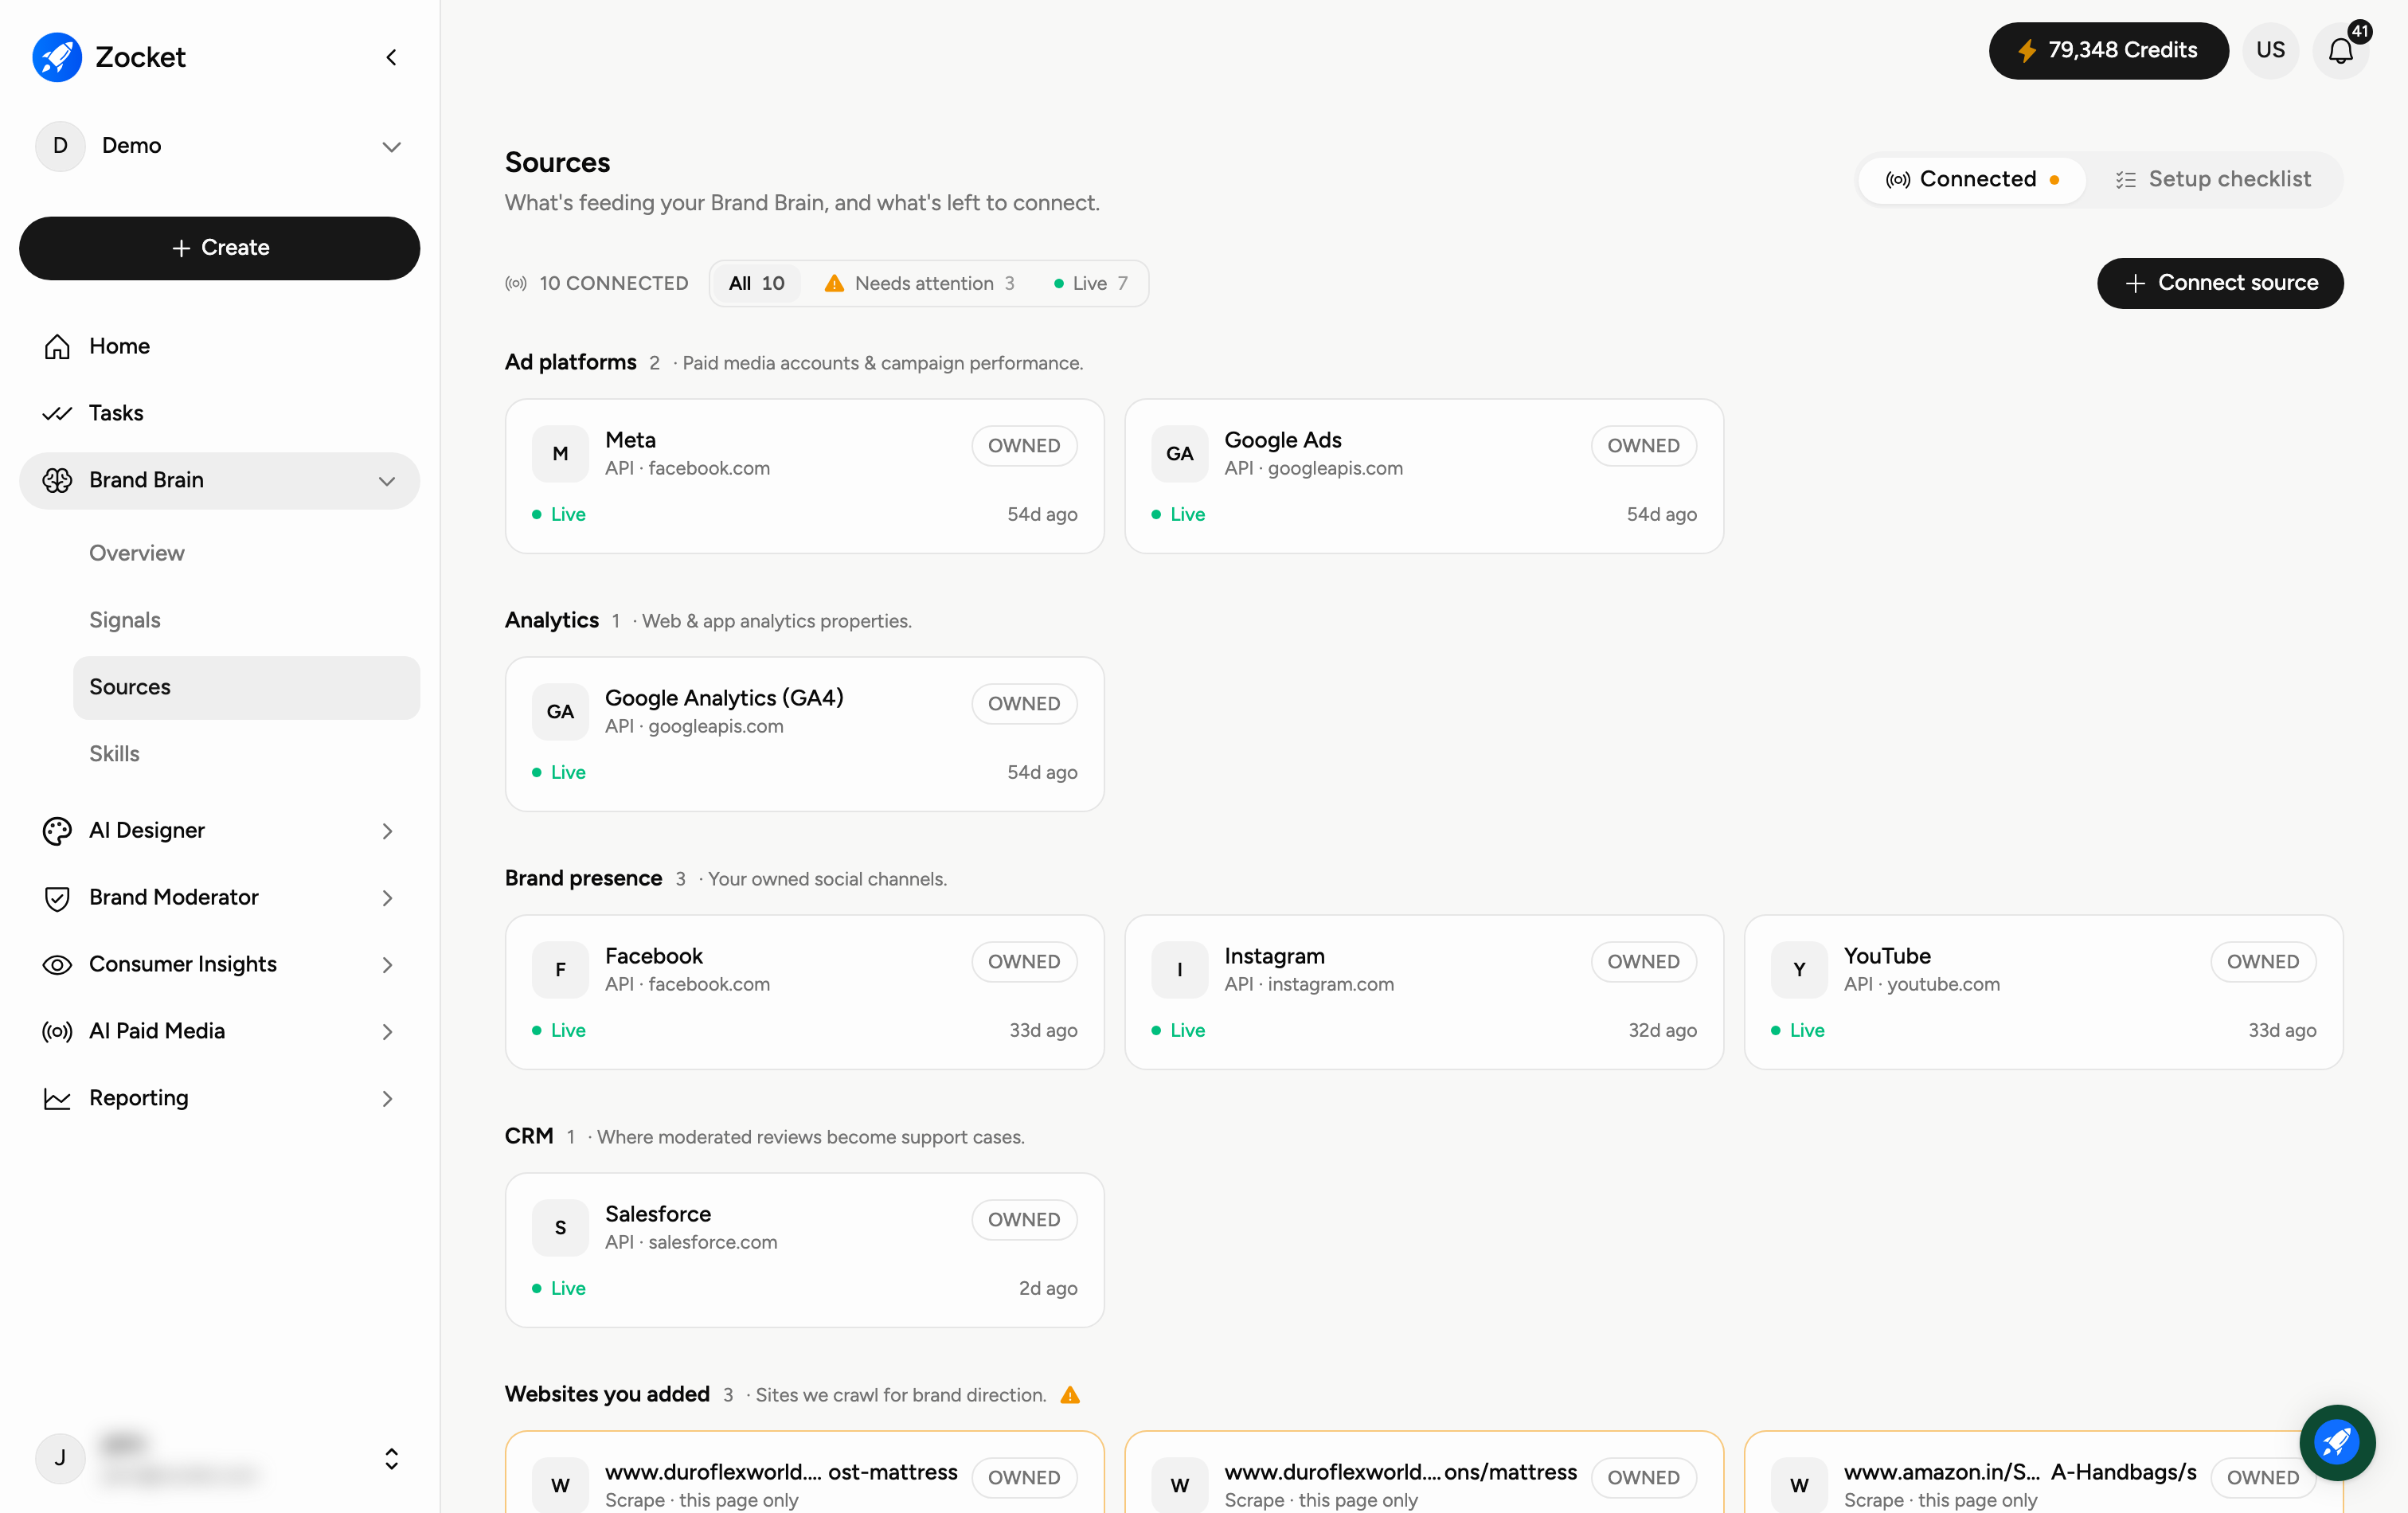Click the Connect source button

(x=2220, y=283)
